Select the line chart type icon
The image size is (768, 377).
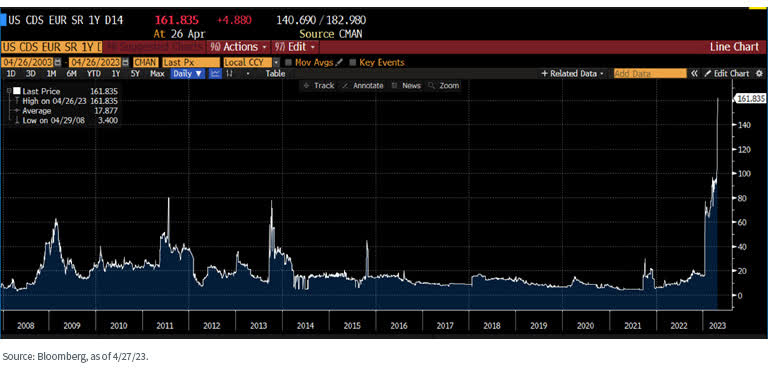tap(215, 73)
